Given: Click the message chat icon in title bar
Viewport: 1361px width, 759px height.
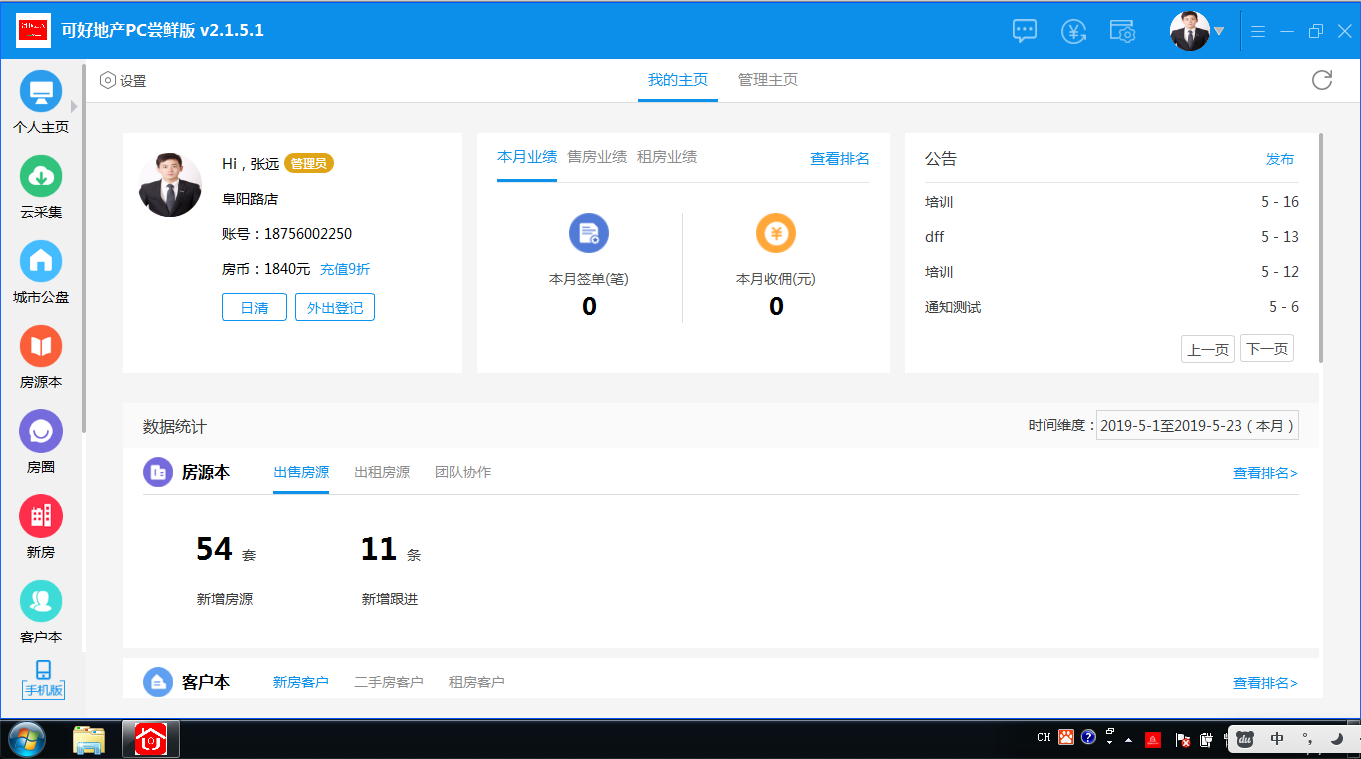Looking at the screenshot, I should (x=1025, y=31).
